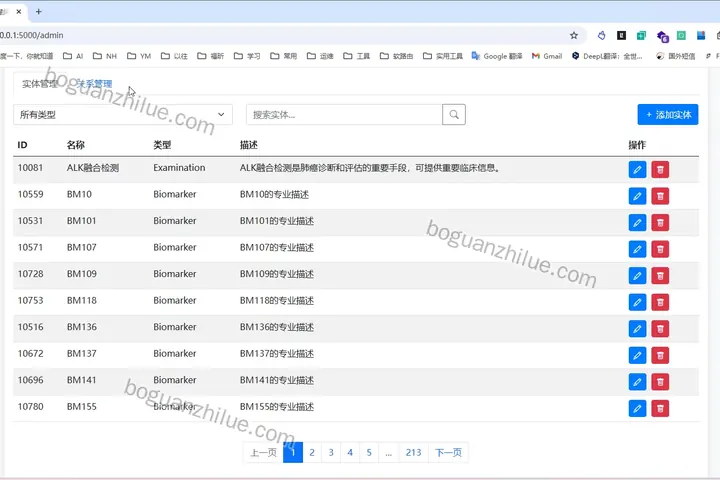Go to page 5
The height and width of the screenshot is (480, 720).
tap(369, 452)
